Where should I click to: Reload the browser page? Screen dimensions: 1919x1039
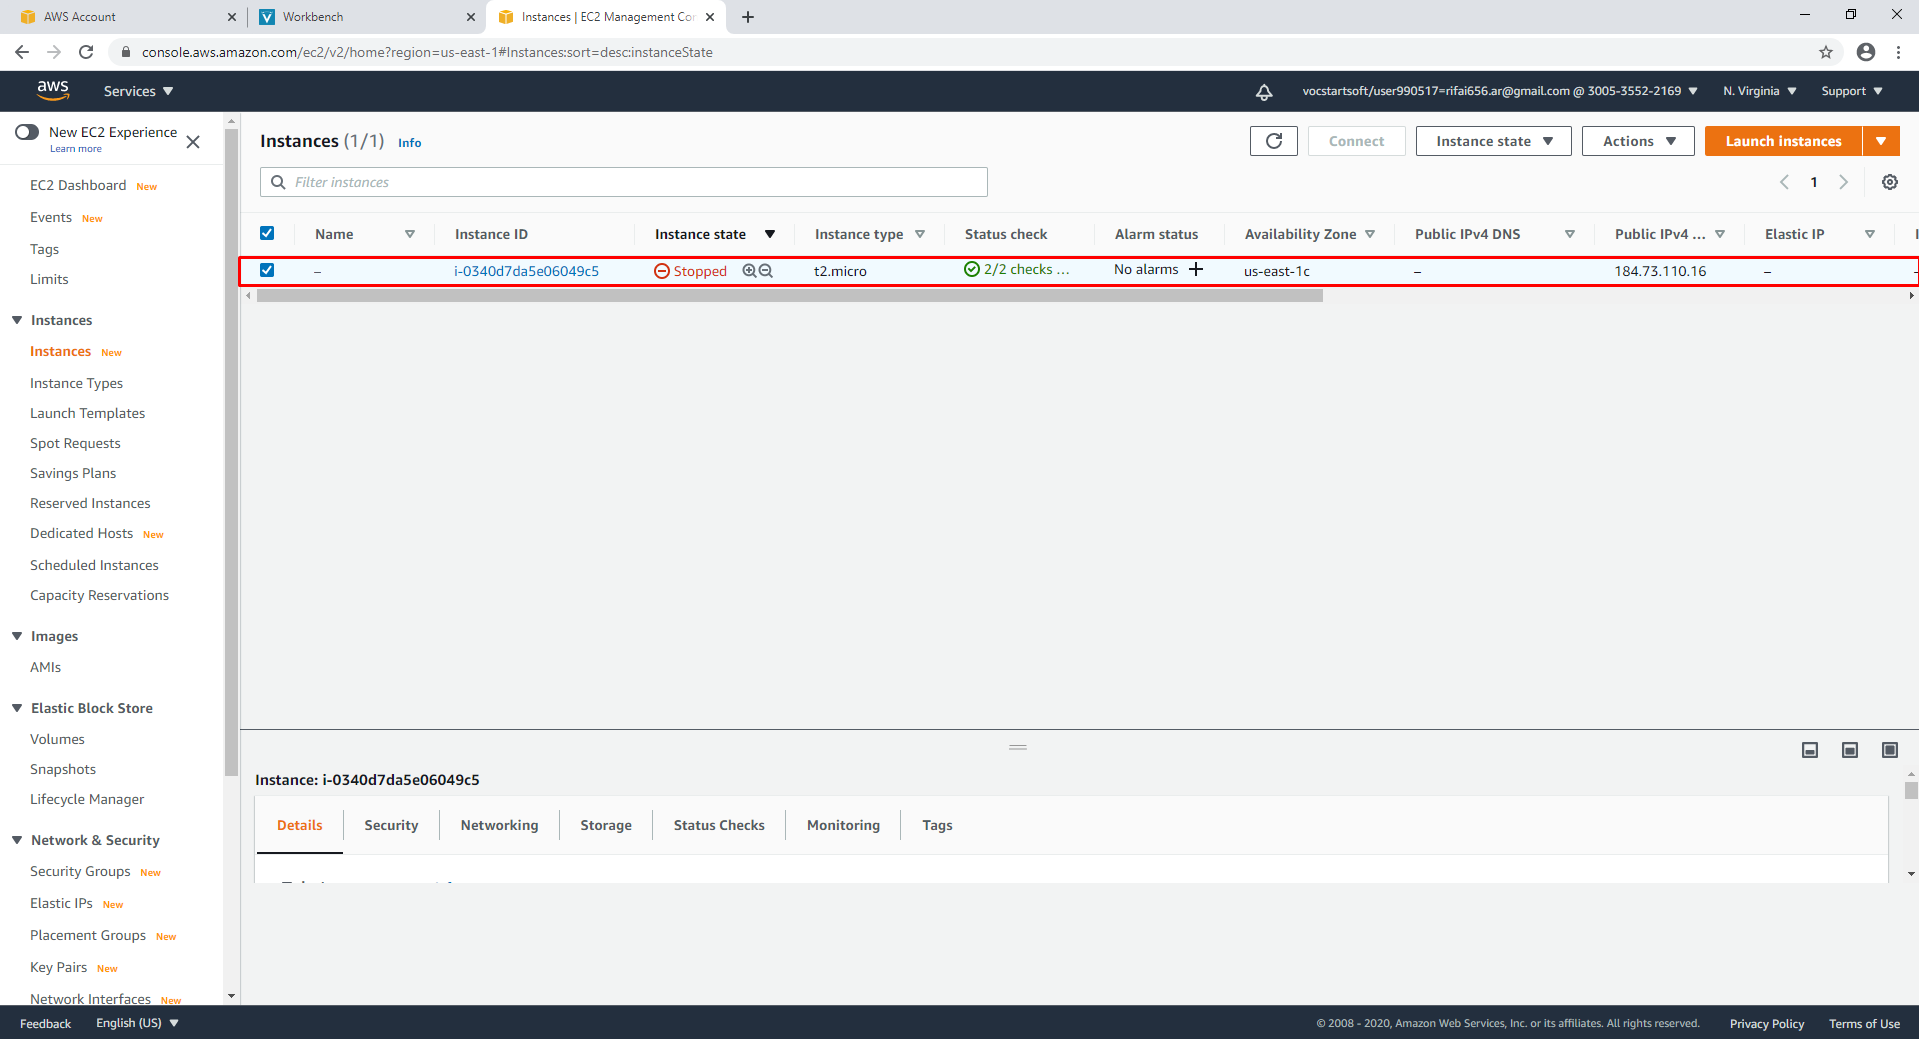[x=86, y=52]
